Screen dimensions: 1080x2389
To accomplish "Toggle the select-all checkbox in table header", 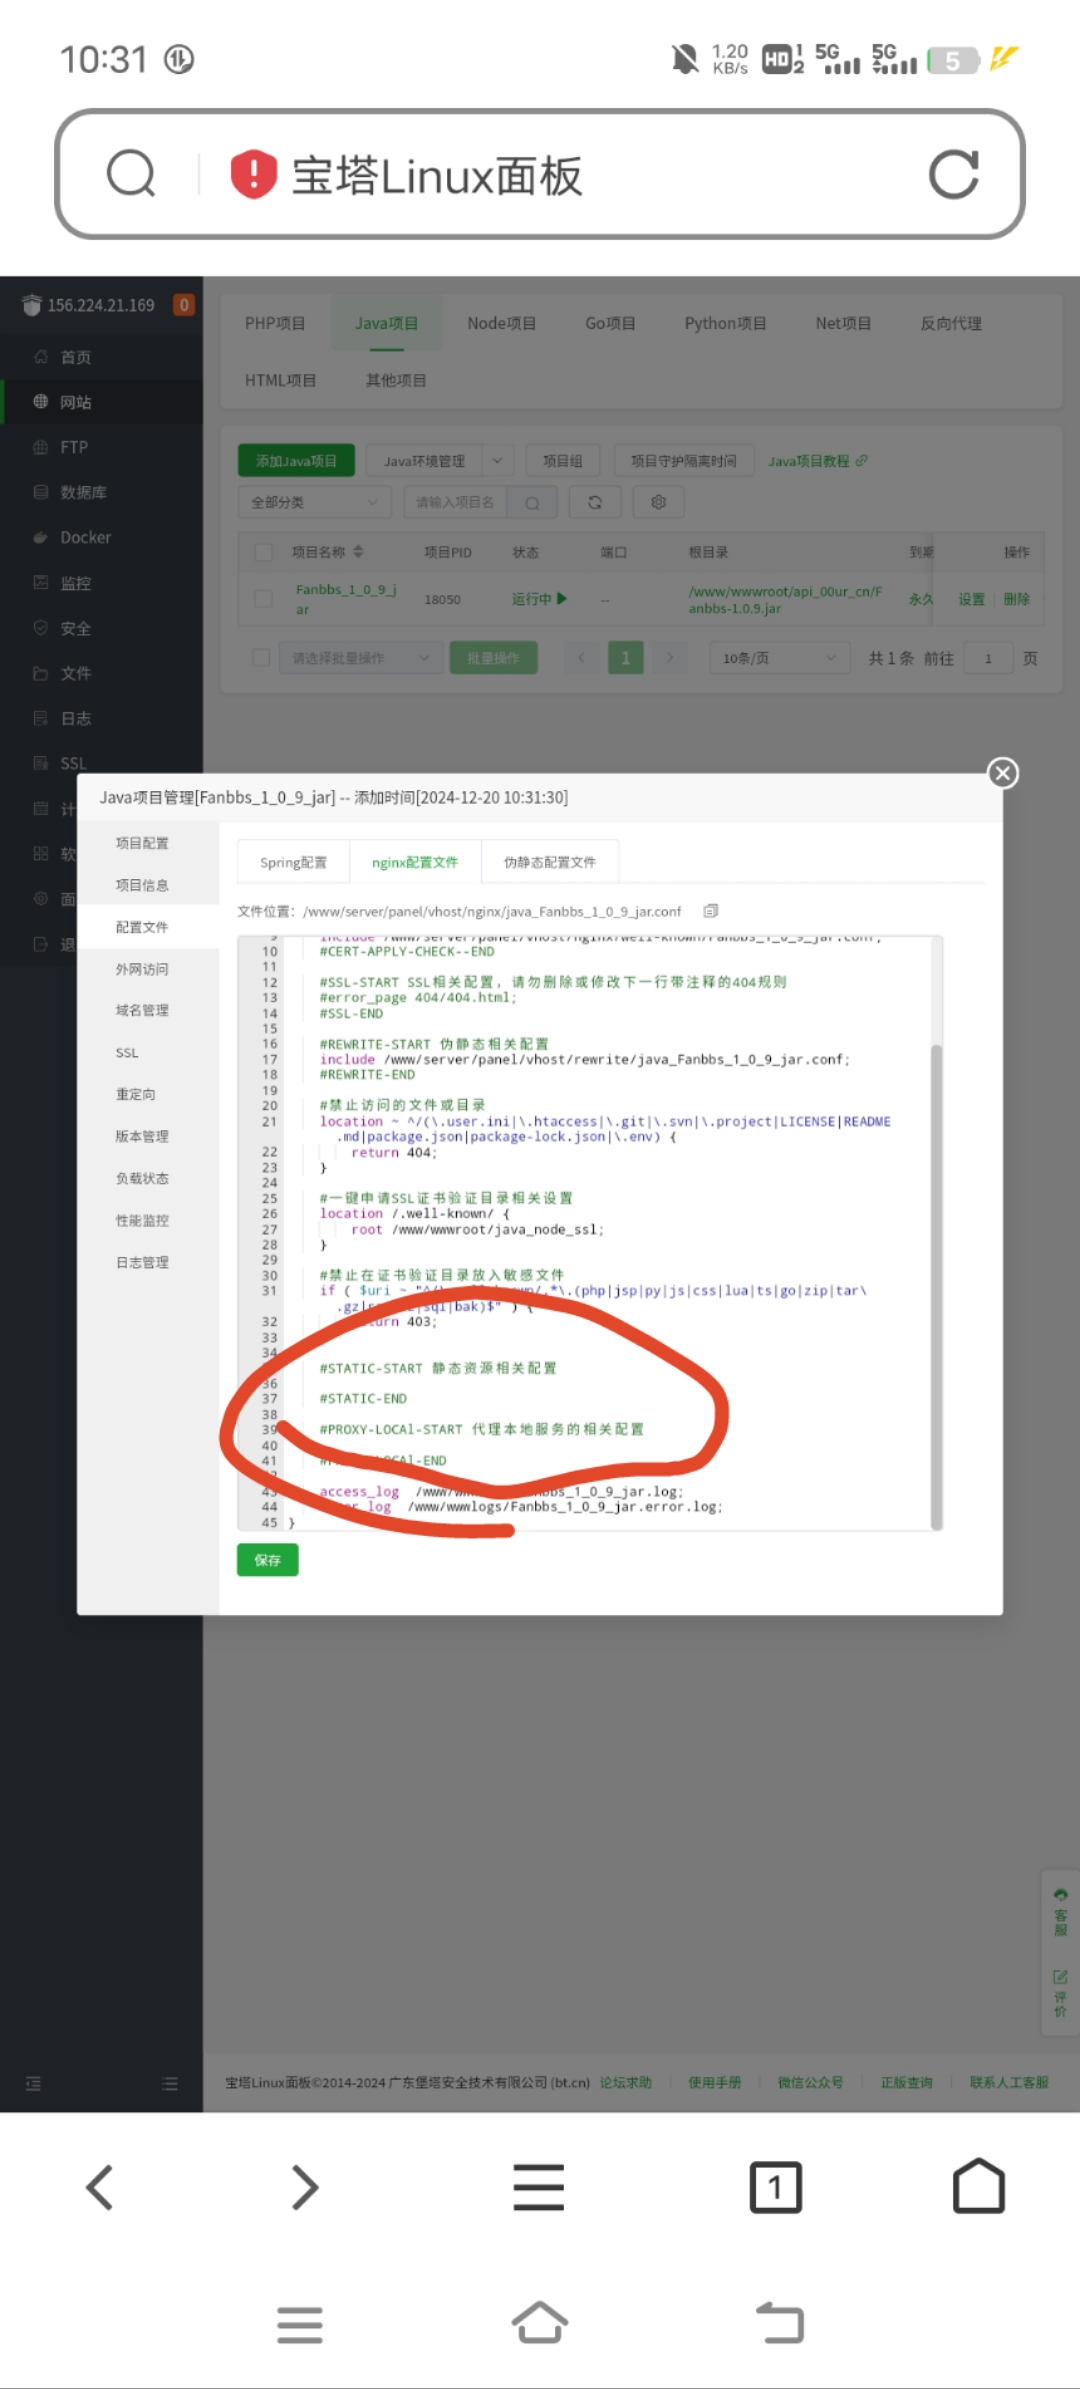I will pos(263,552).
